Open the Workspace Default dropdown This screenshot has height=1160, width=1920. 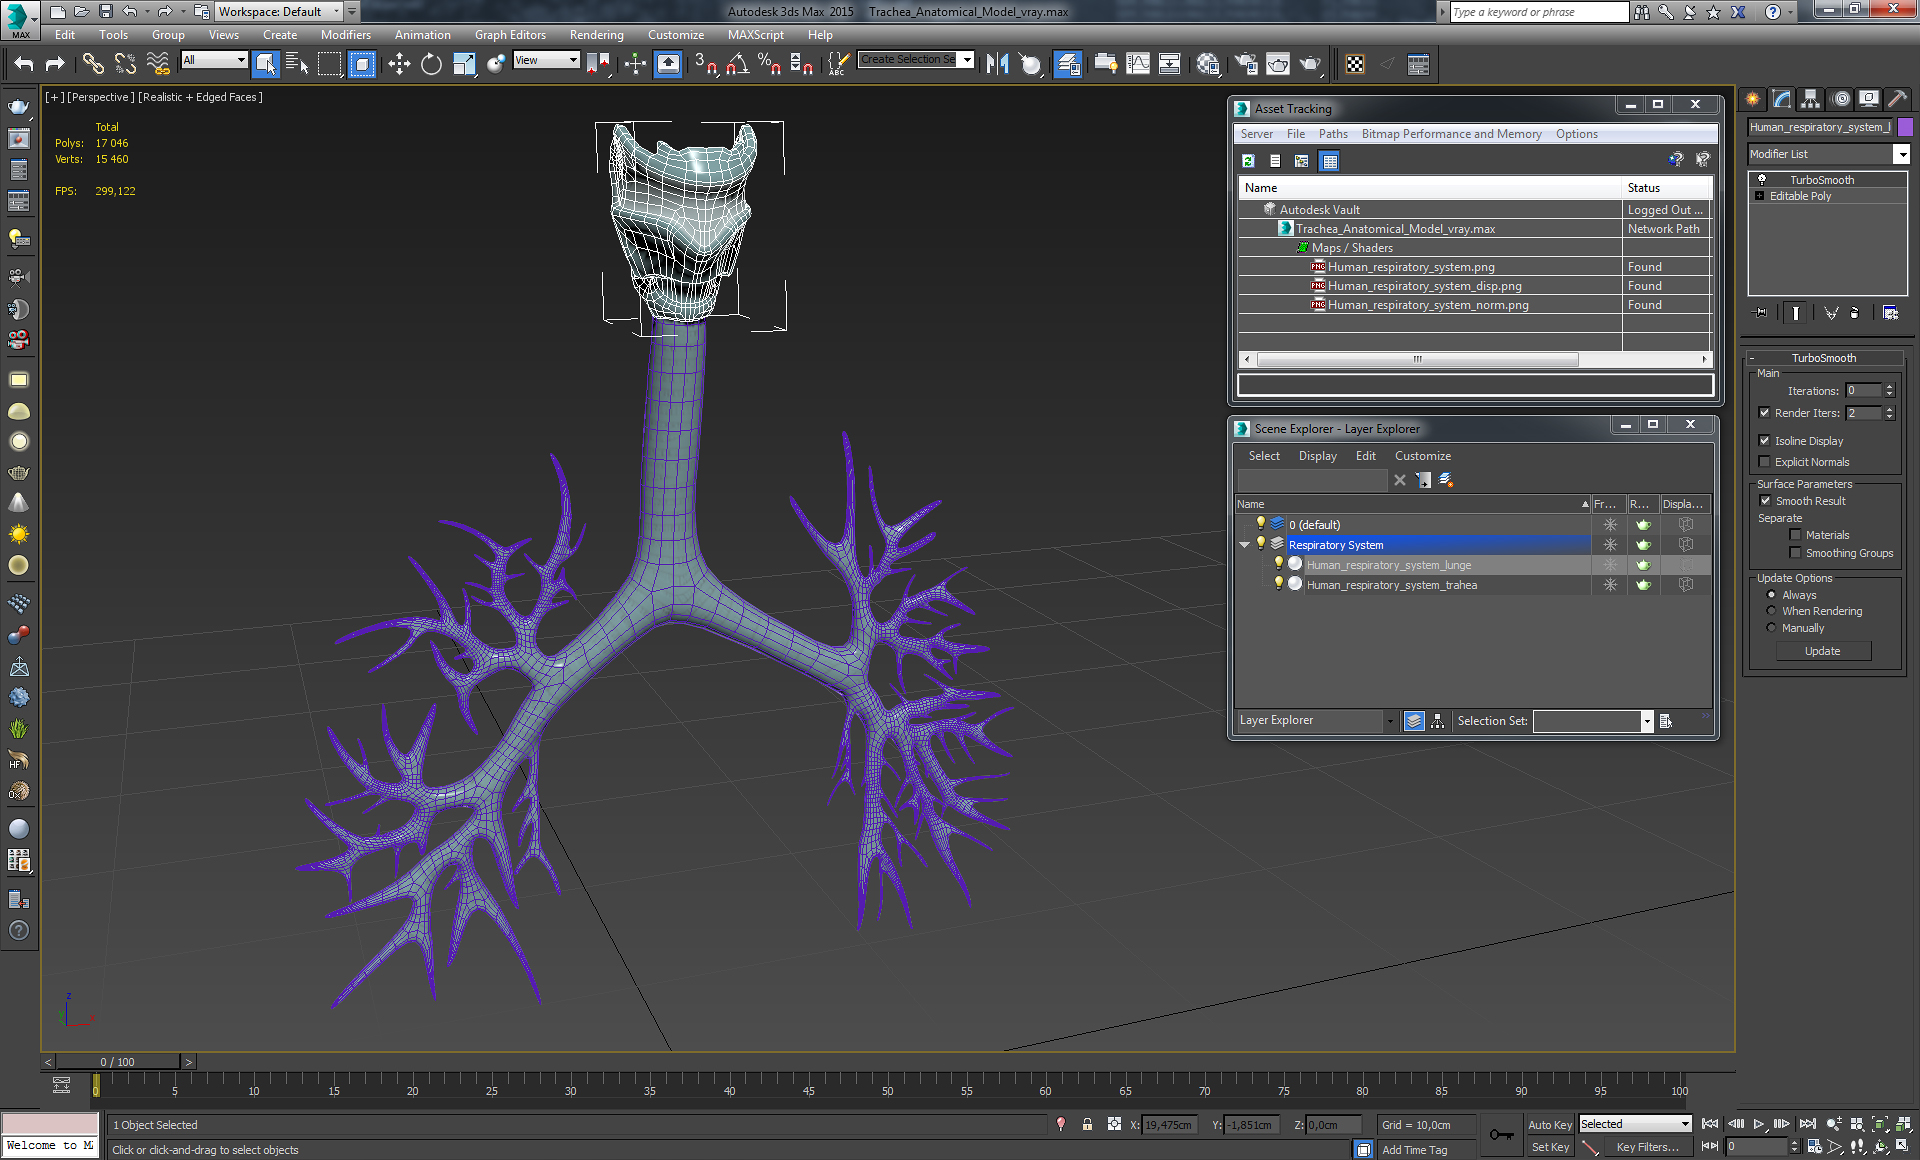tap(336, 12)
